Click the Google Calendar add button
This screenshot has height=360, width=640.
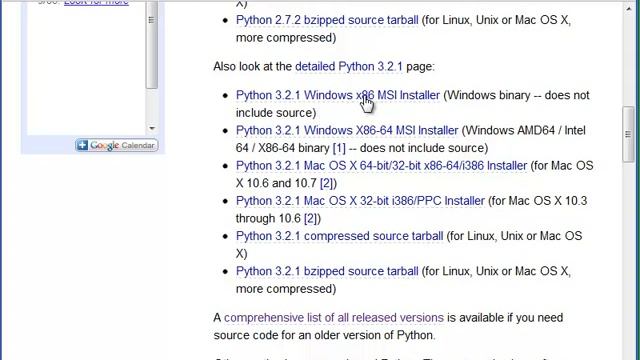click(117, 145)
